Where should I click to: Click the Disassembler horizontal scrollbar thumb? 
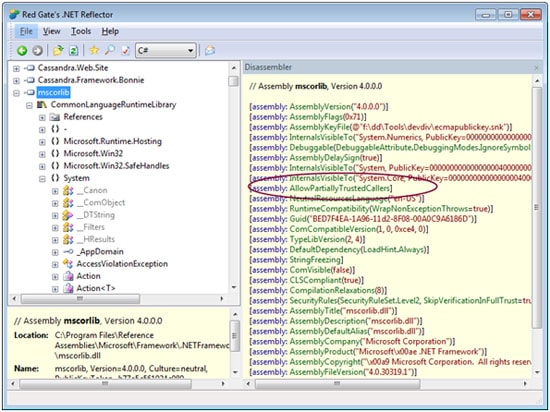click(x=337, y=384)
